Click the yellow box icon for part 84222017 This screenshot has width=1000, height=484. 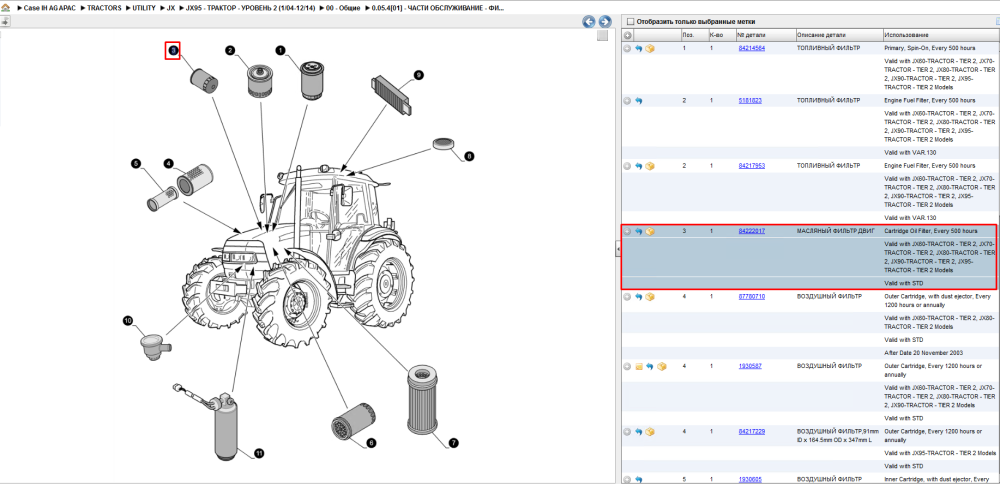click(x=650, y=231)
